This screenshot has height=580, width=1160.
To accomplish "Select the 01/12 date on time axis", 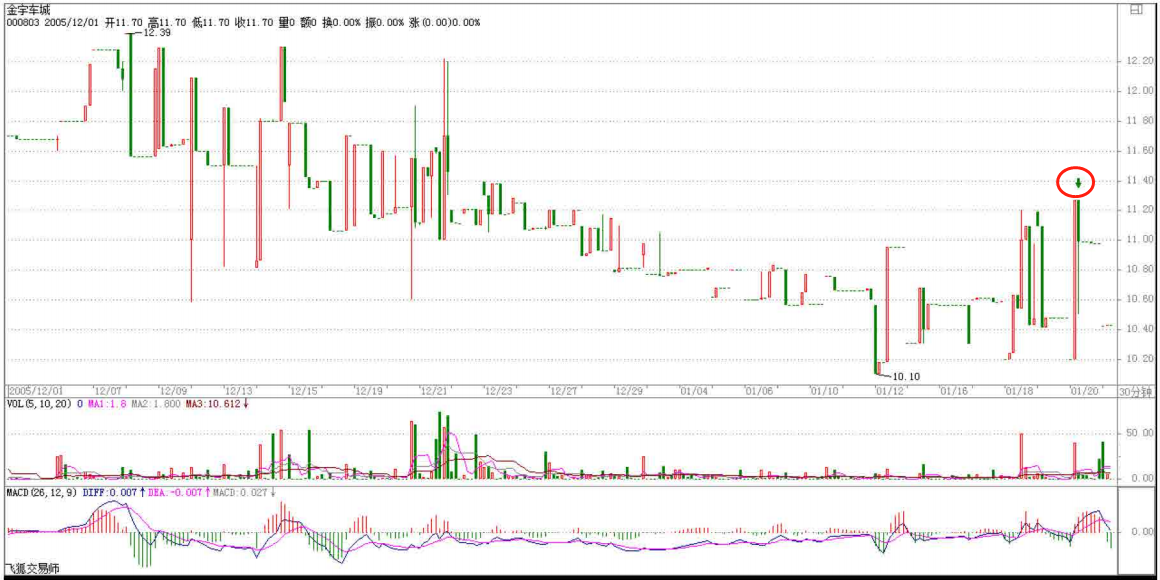I will click(889, 391).
